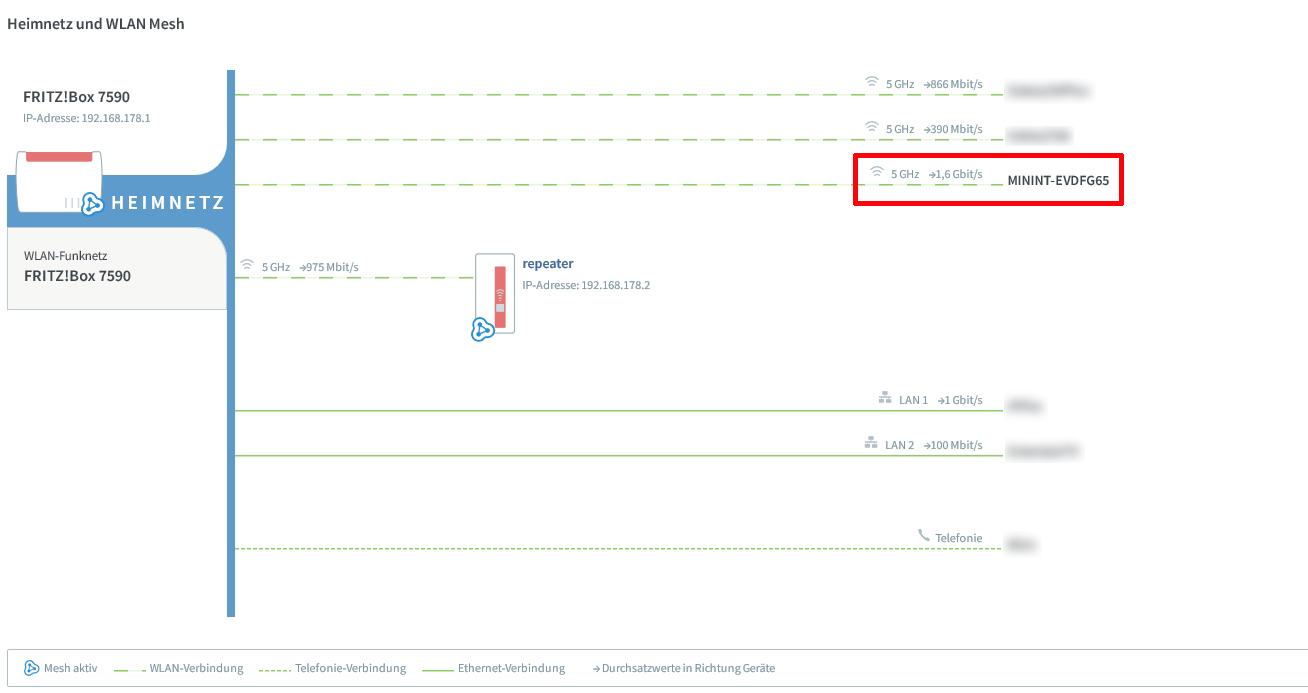Click the Mesh aktiv legend icon

31,668
